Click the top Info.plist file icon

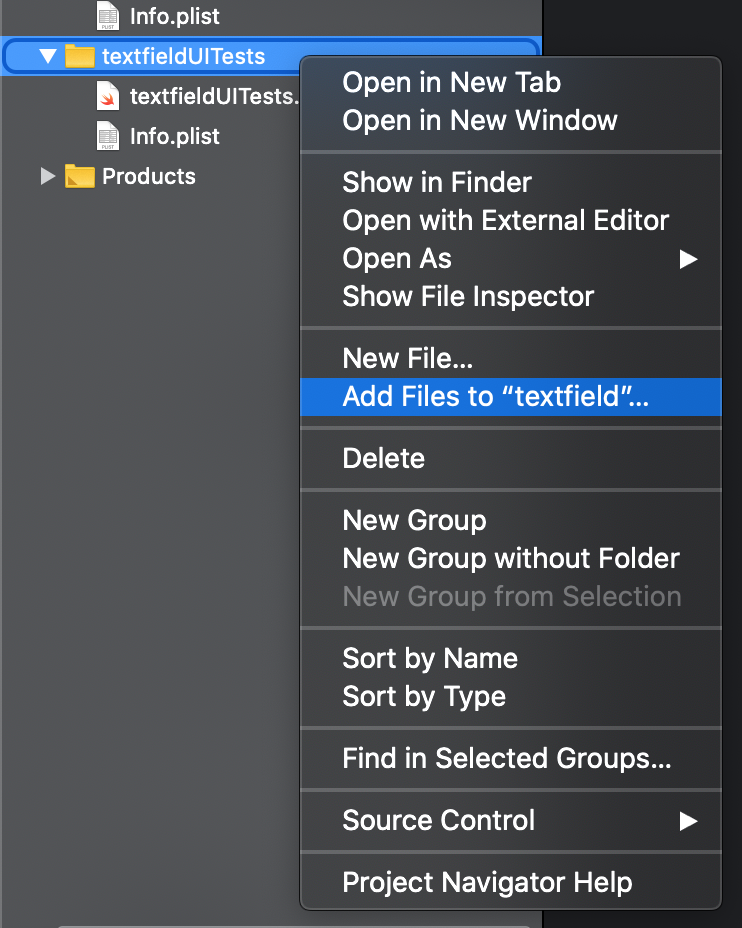(x=108, y=16)
